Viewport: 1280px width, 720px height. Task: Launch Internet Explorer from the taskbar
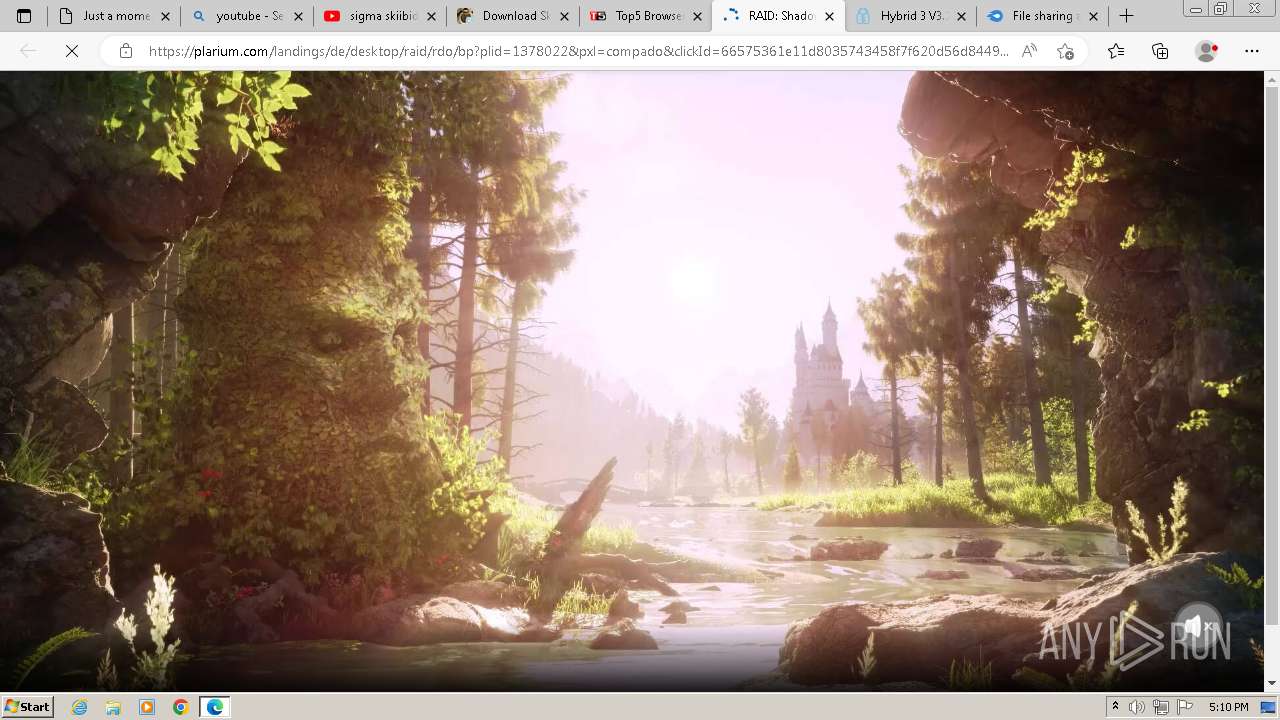coord(79,707)
